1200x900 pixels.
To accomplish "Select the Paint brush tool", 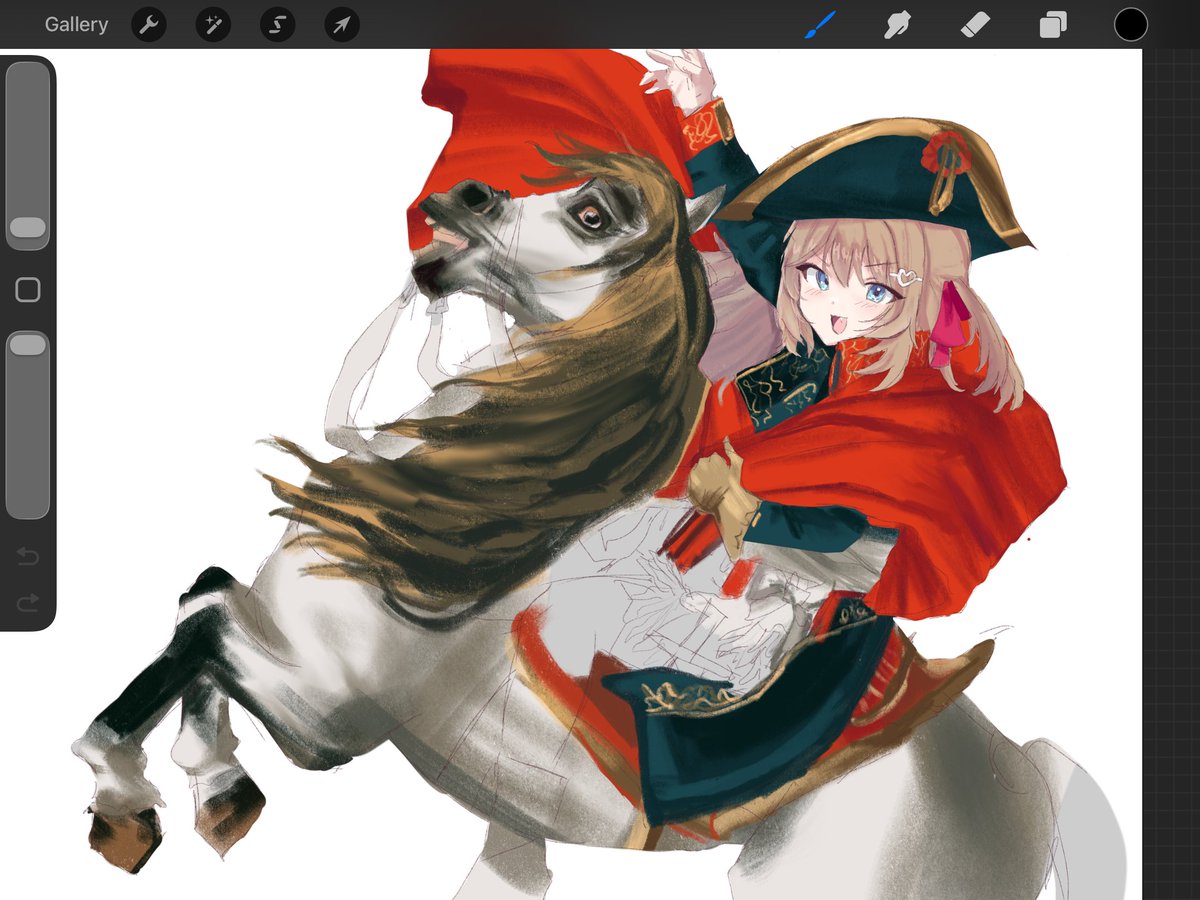I will click(x=820, y=25).
